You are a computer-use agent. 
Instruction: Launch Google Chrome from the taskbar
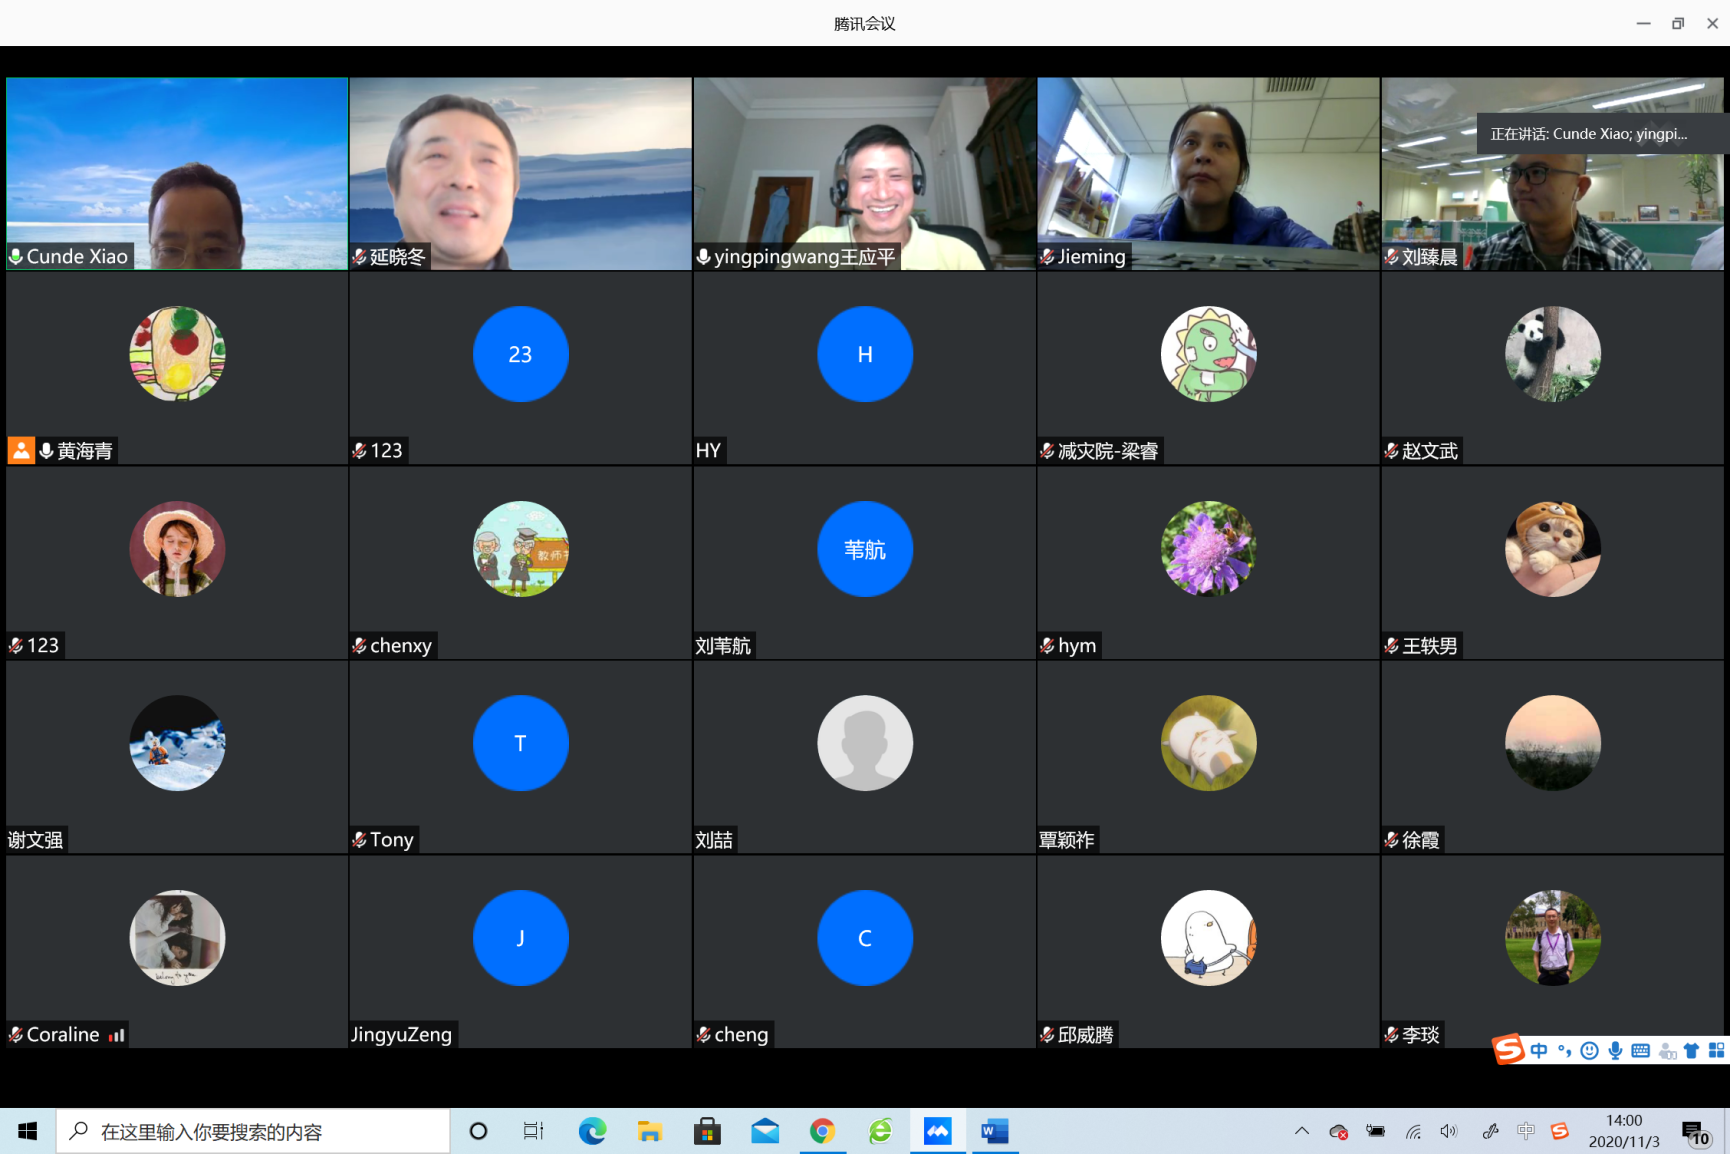[x=822, y=1131]
